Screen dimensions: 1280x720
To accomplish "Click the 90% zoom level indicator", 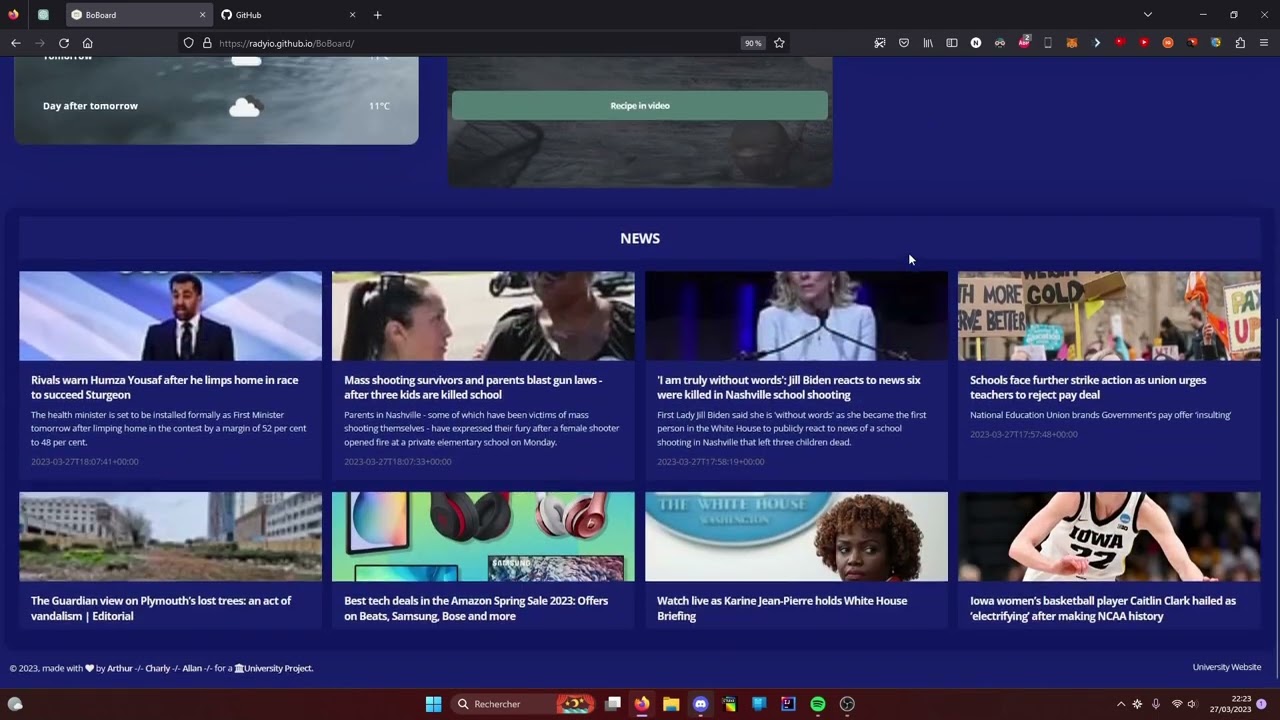I will pyautogui.click(x=753, y=43).
